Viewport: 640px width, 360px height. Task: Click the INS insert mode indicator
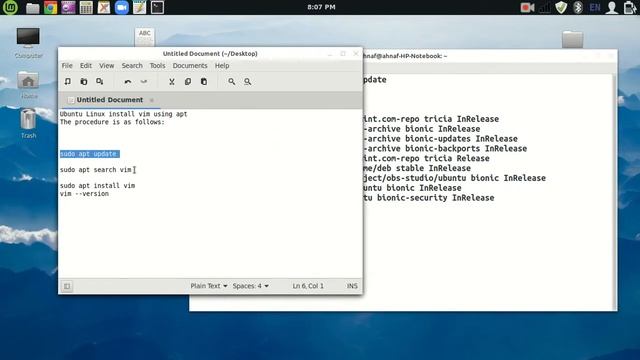[352, 286]
